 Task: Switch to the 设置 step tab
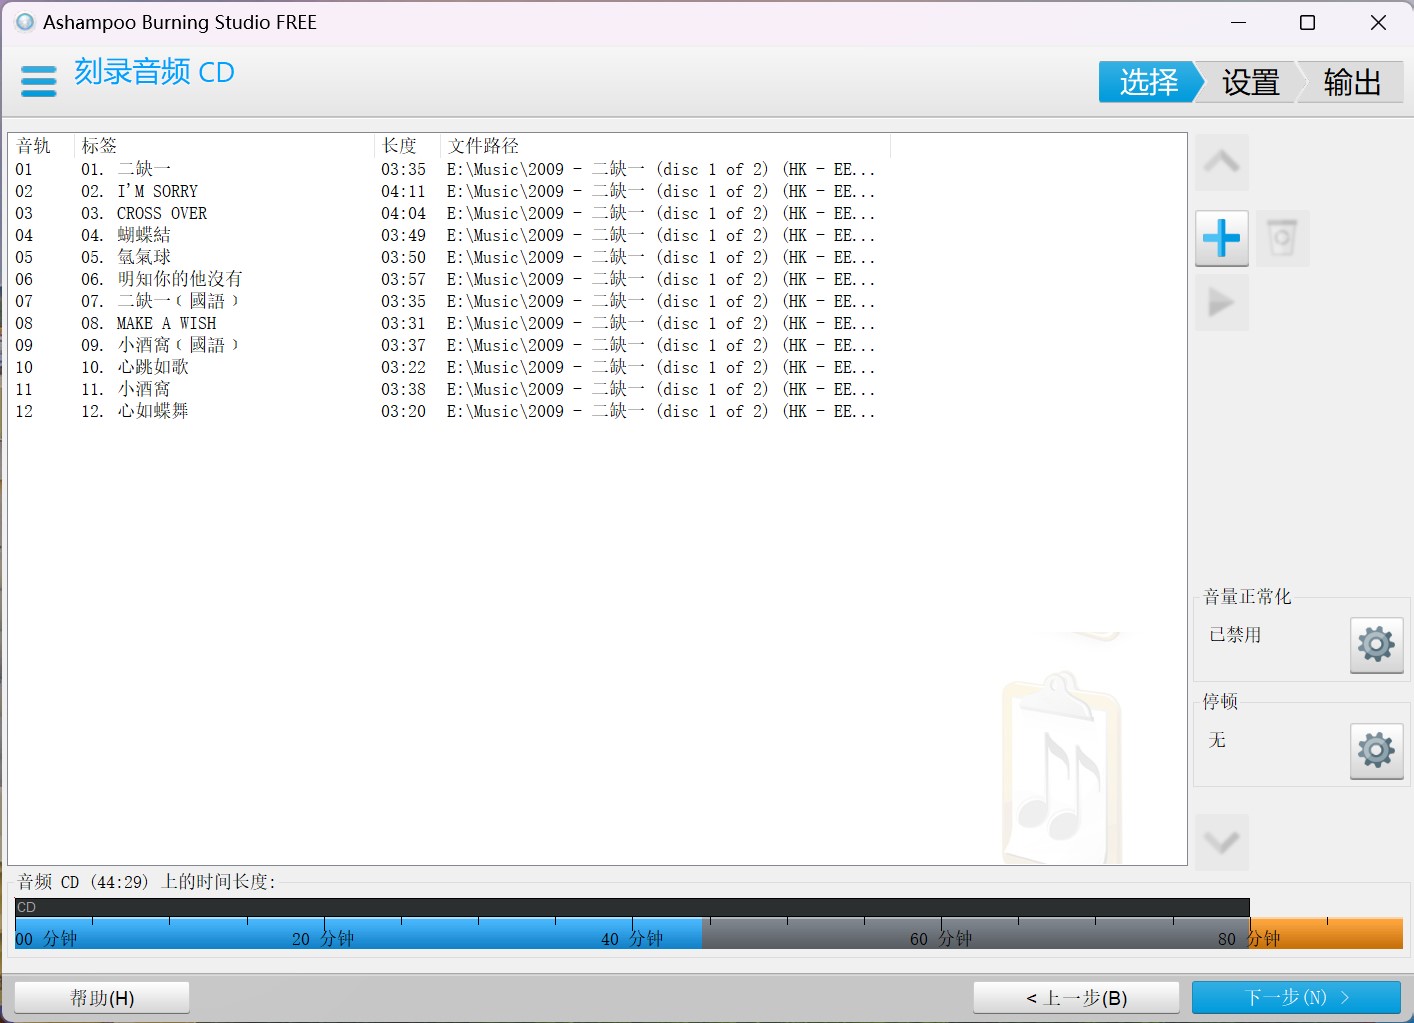pyautogui.click(x=1250, y=82)
